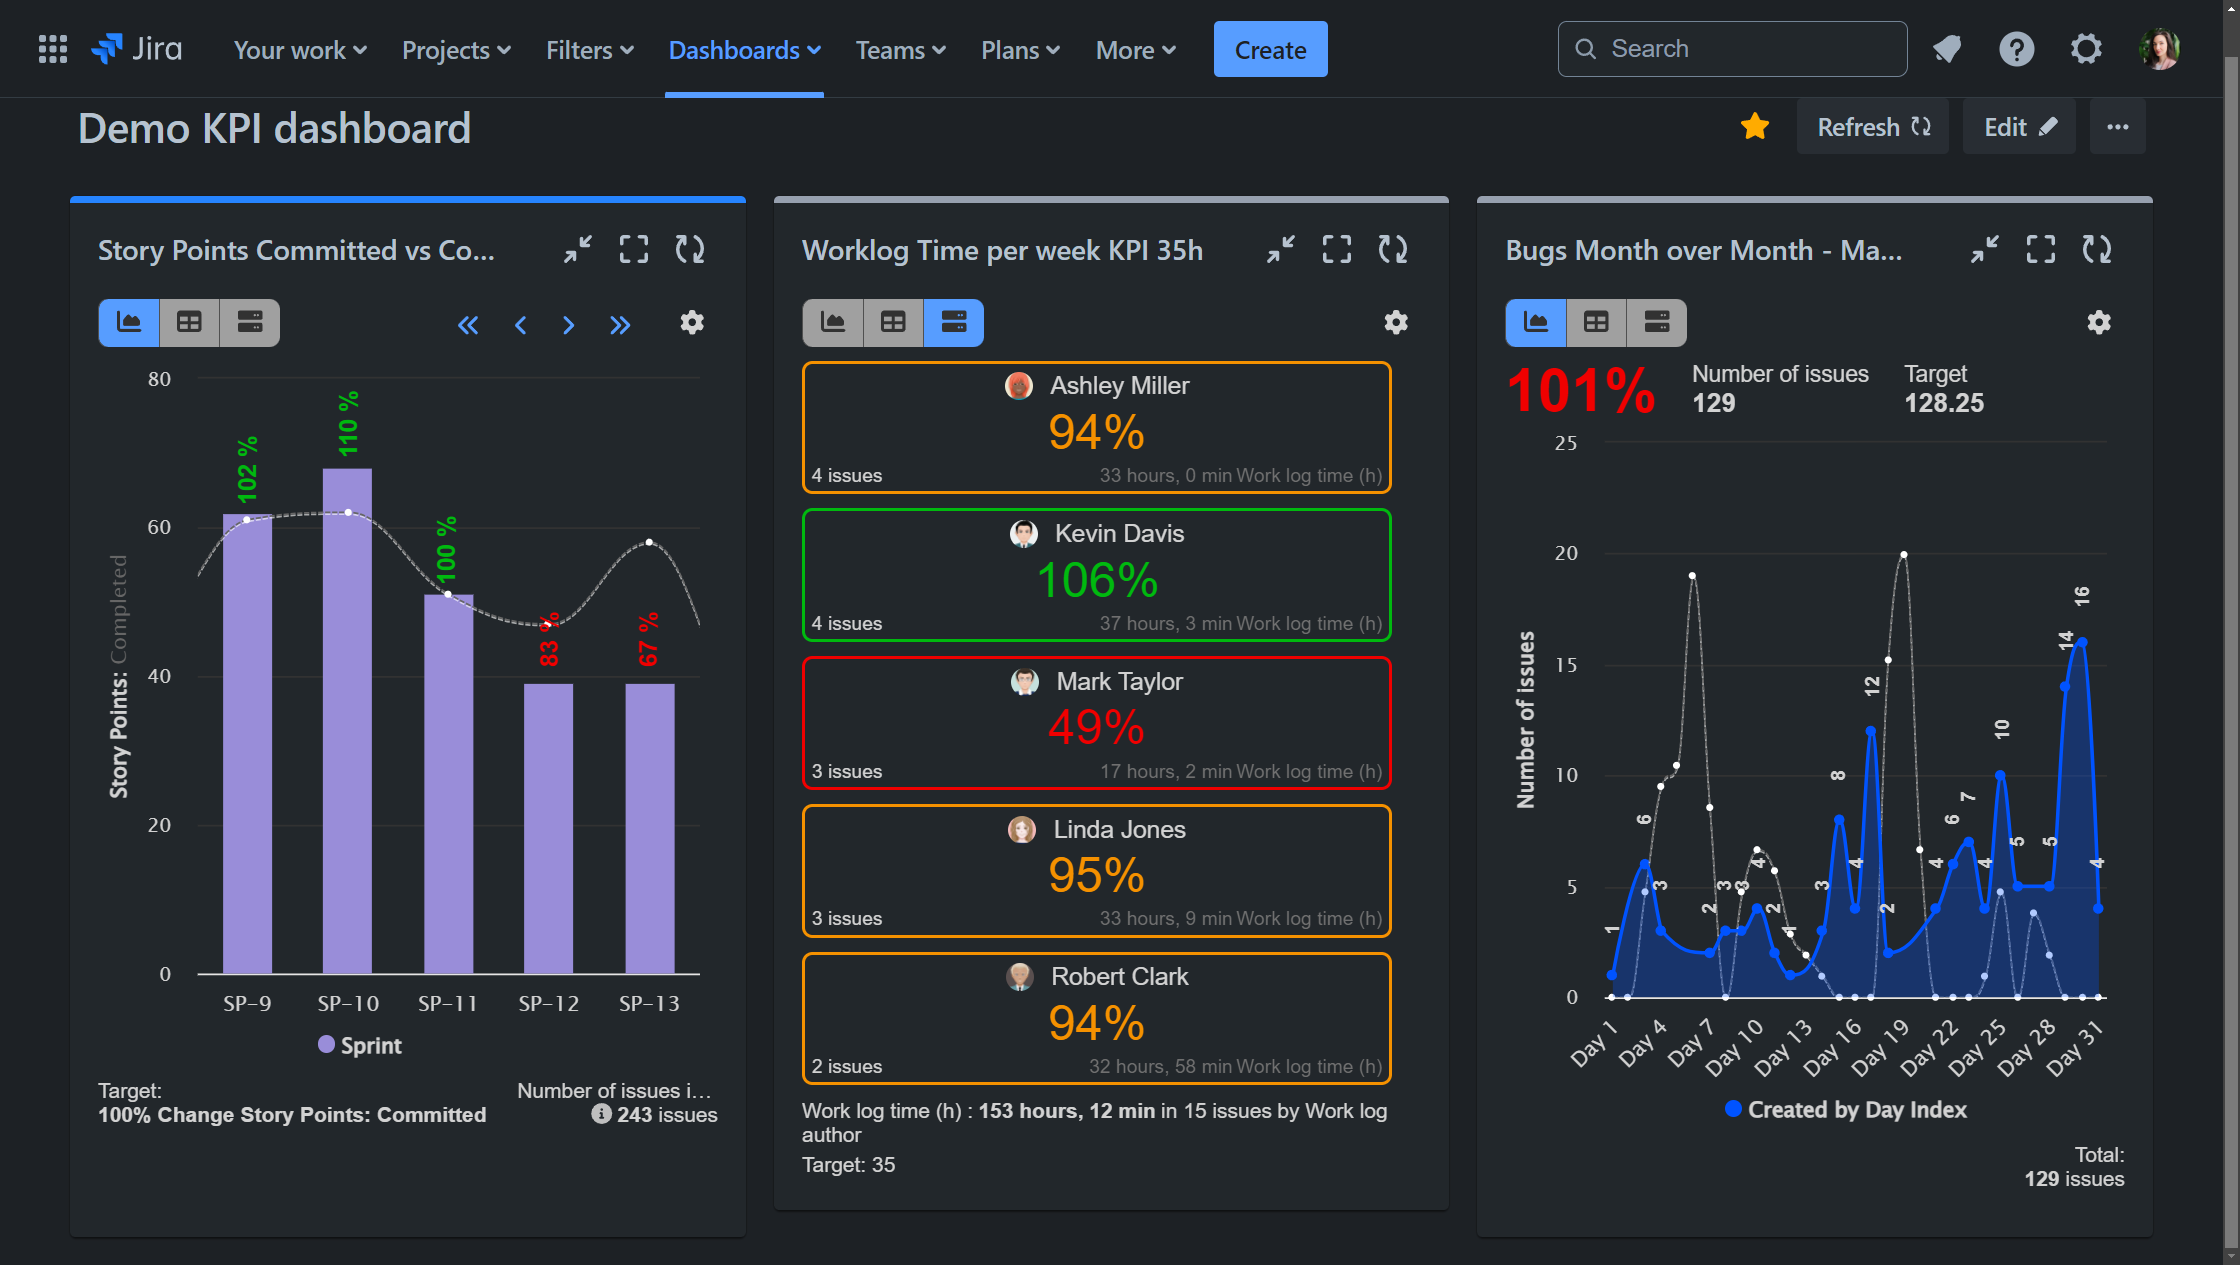Collapse the Bugs Month over Month gadget
The width and height of the screenshot is (2240, 1265).
pyautogui.click(x=1984, y=249)
